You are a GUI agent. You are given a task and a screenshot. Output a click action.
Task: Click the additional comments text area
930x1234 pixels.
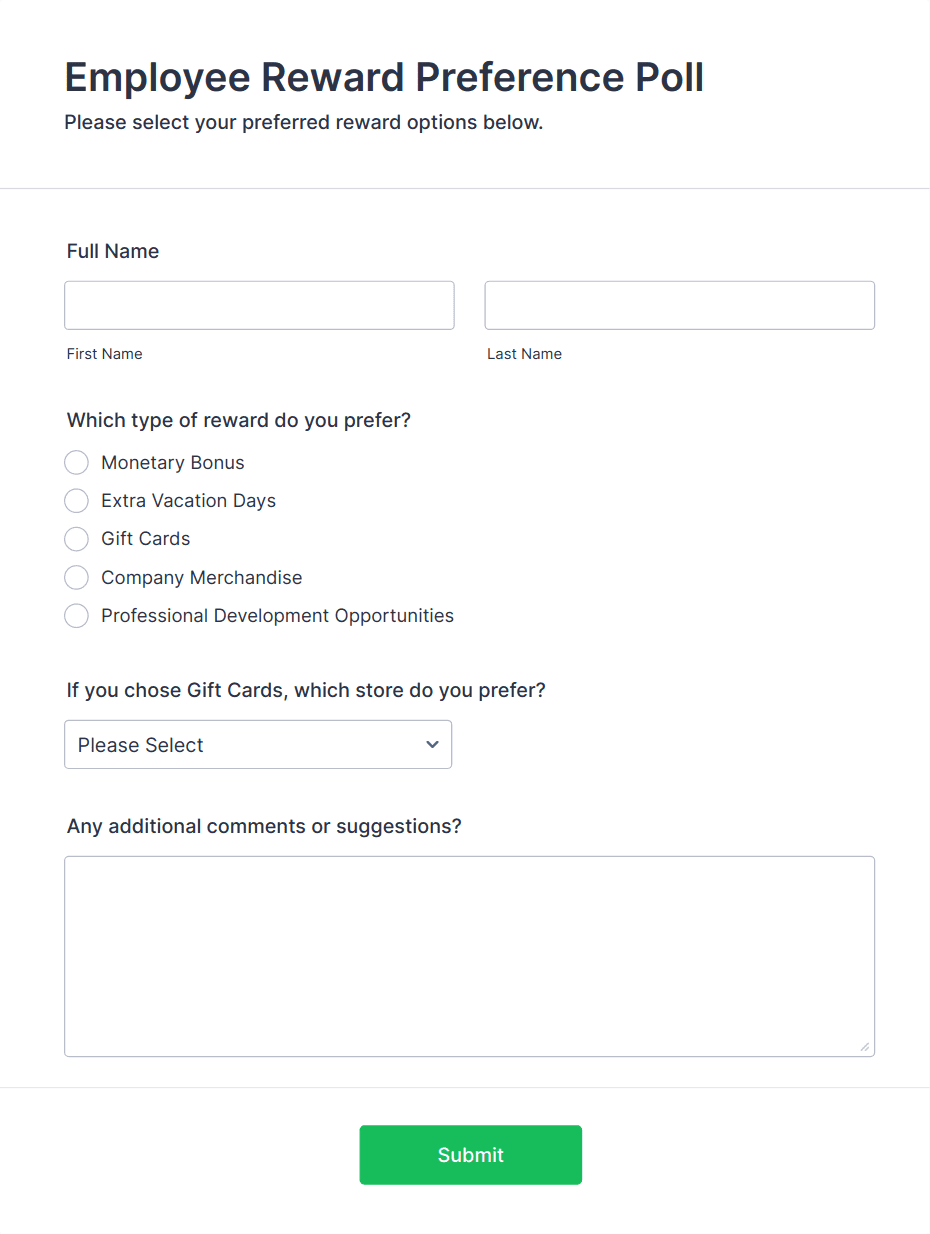pyautogui.click(x=470, y=950)
